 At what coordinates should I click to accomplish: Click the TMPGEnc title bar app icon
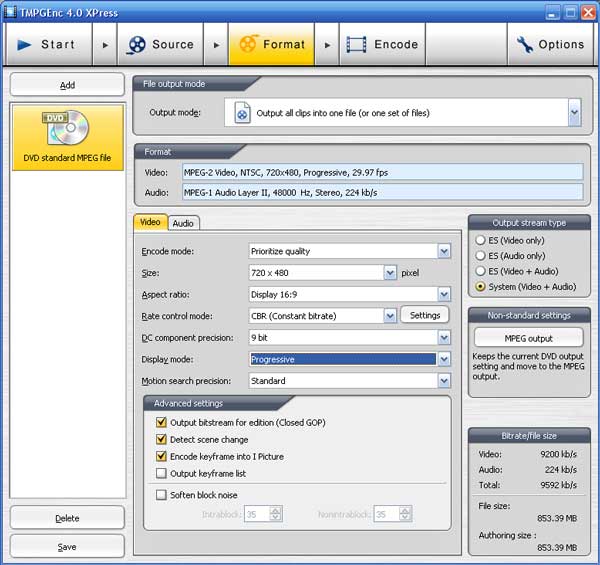(10, 11)
